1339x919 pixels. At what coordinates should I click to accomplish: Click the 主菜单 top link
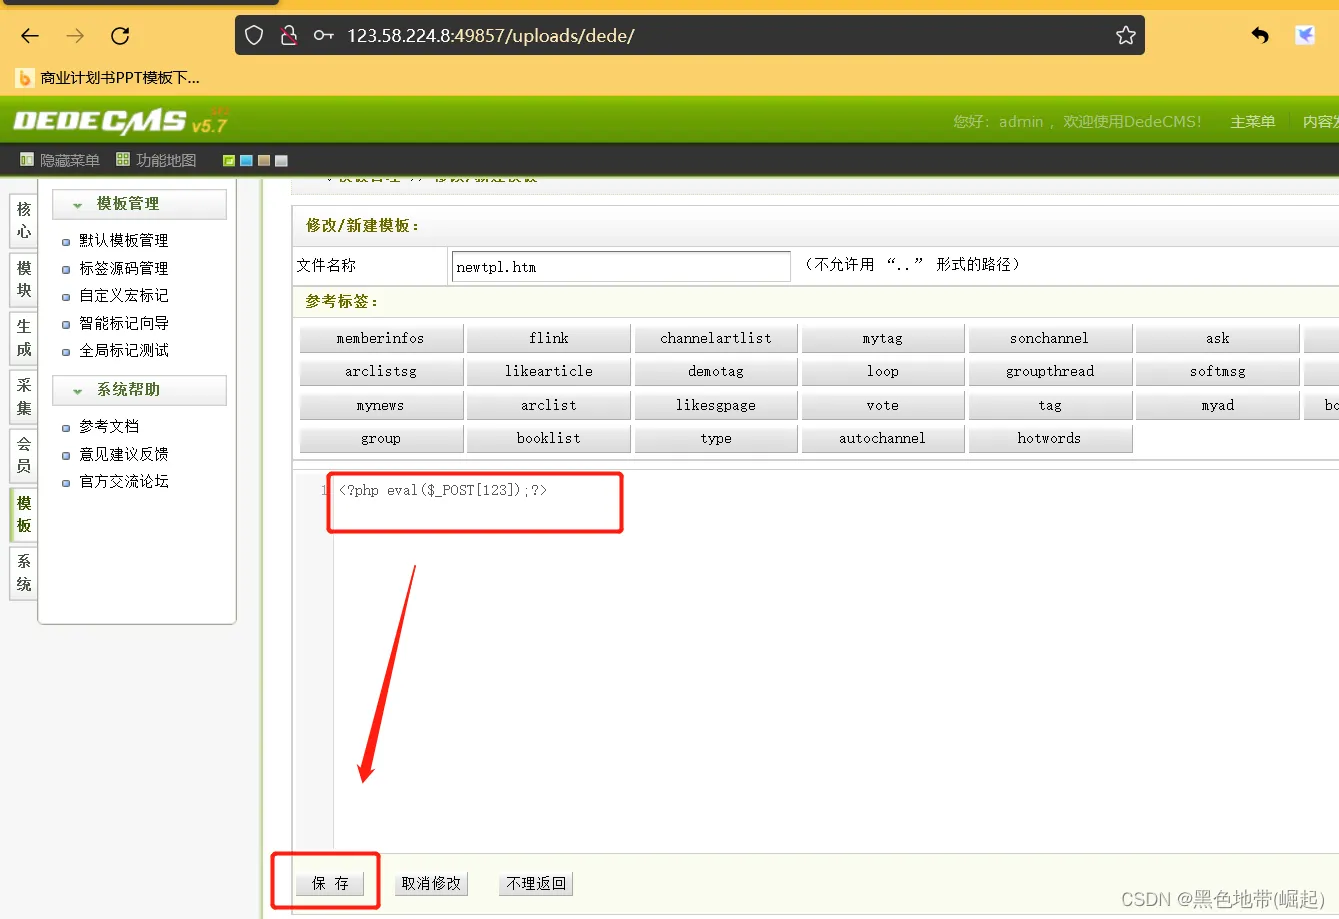click(1252, 122)
